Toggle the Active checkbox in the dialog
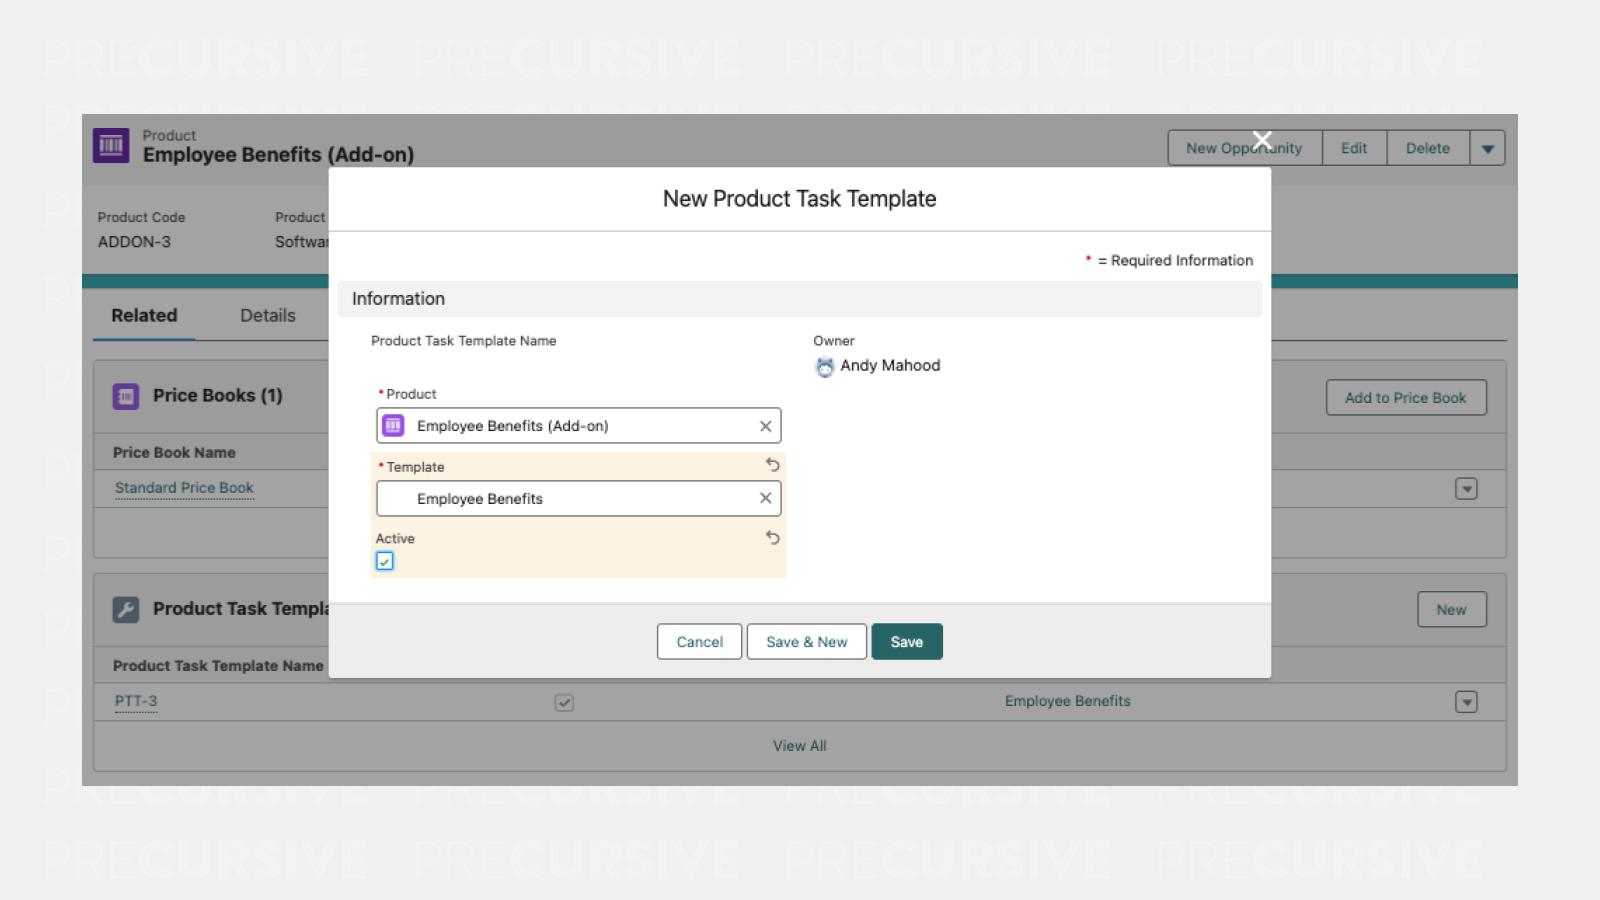1600x900 pixels. coord(385,561)
